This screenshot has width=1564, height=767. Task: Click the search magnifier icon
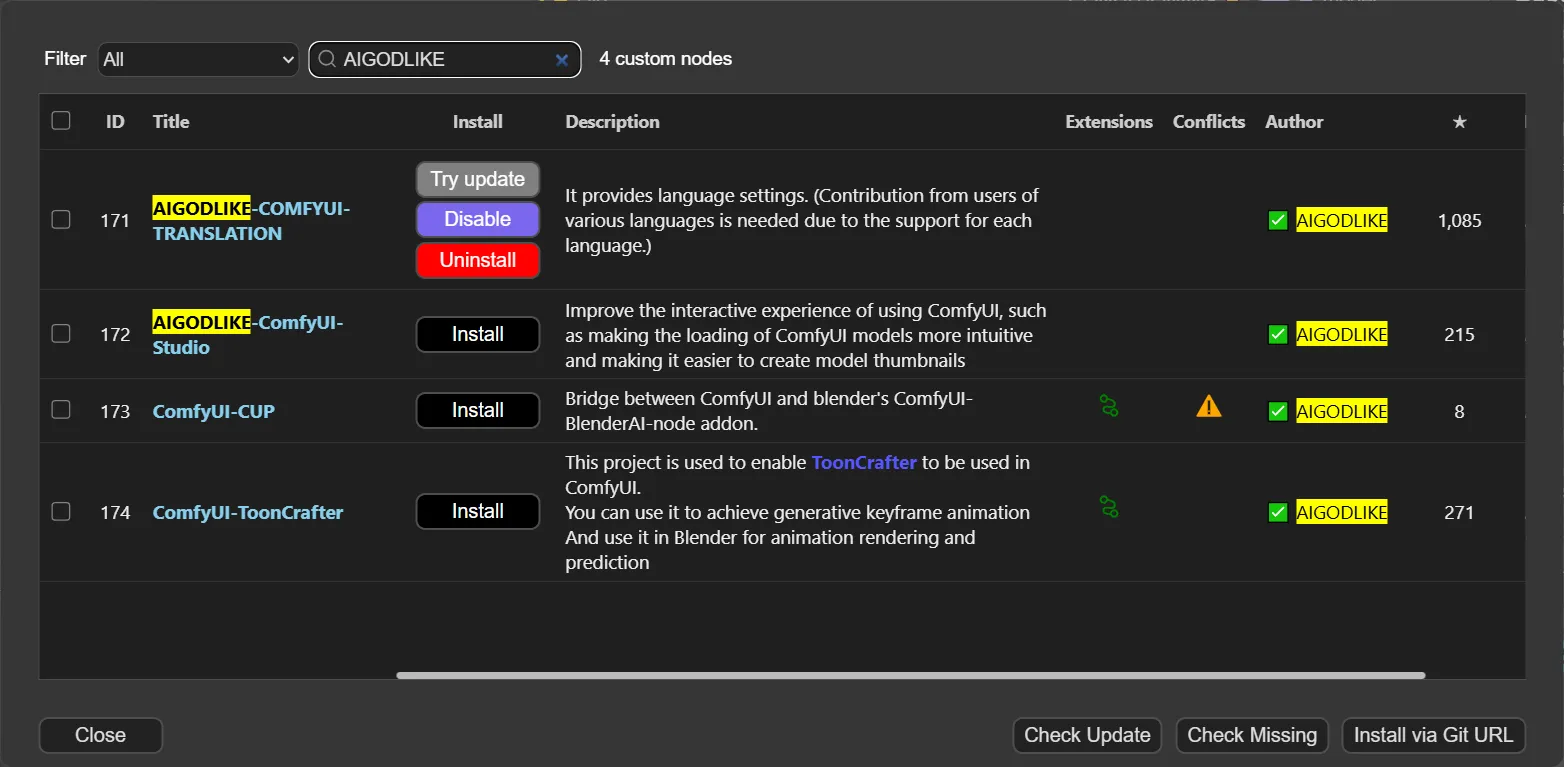(326, 60)
